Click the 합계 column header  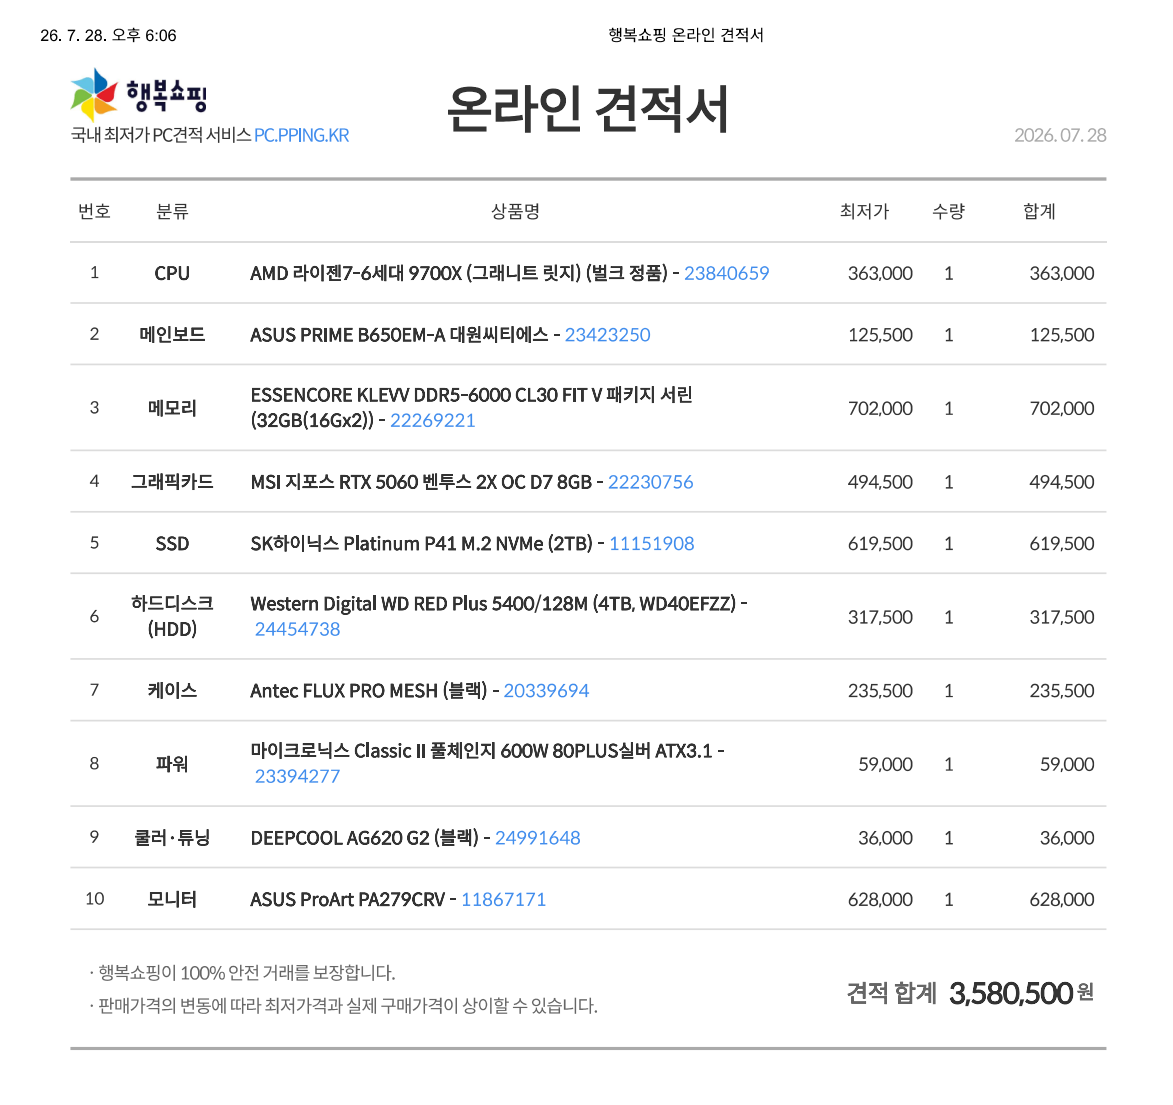pos(1039,212)
